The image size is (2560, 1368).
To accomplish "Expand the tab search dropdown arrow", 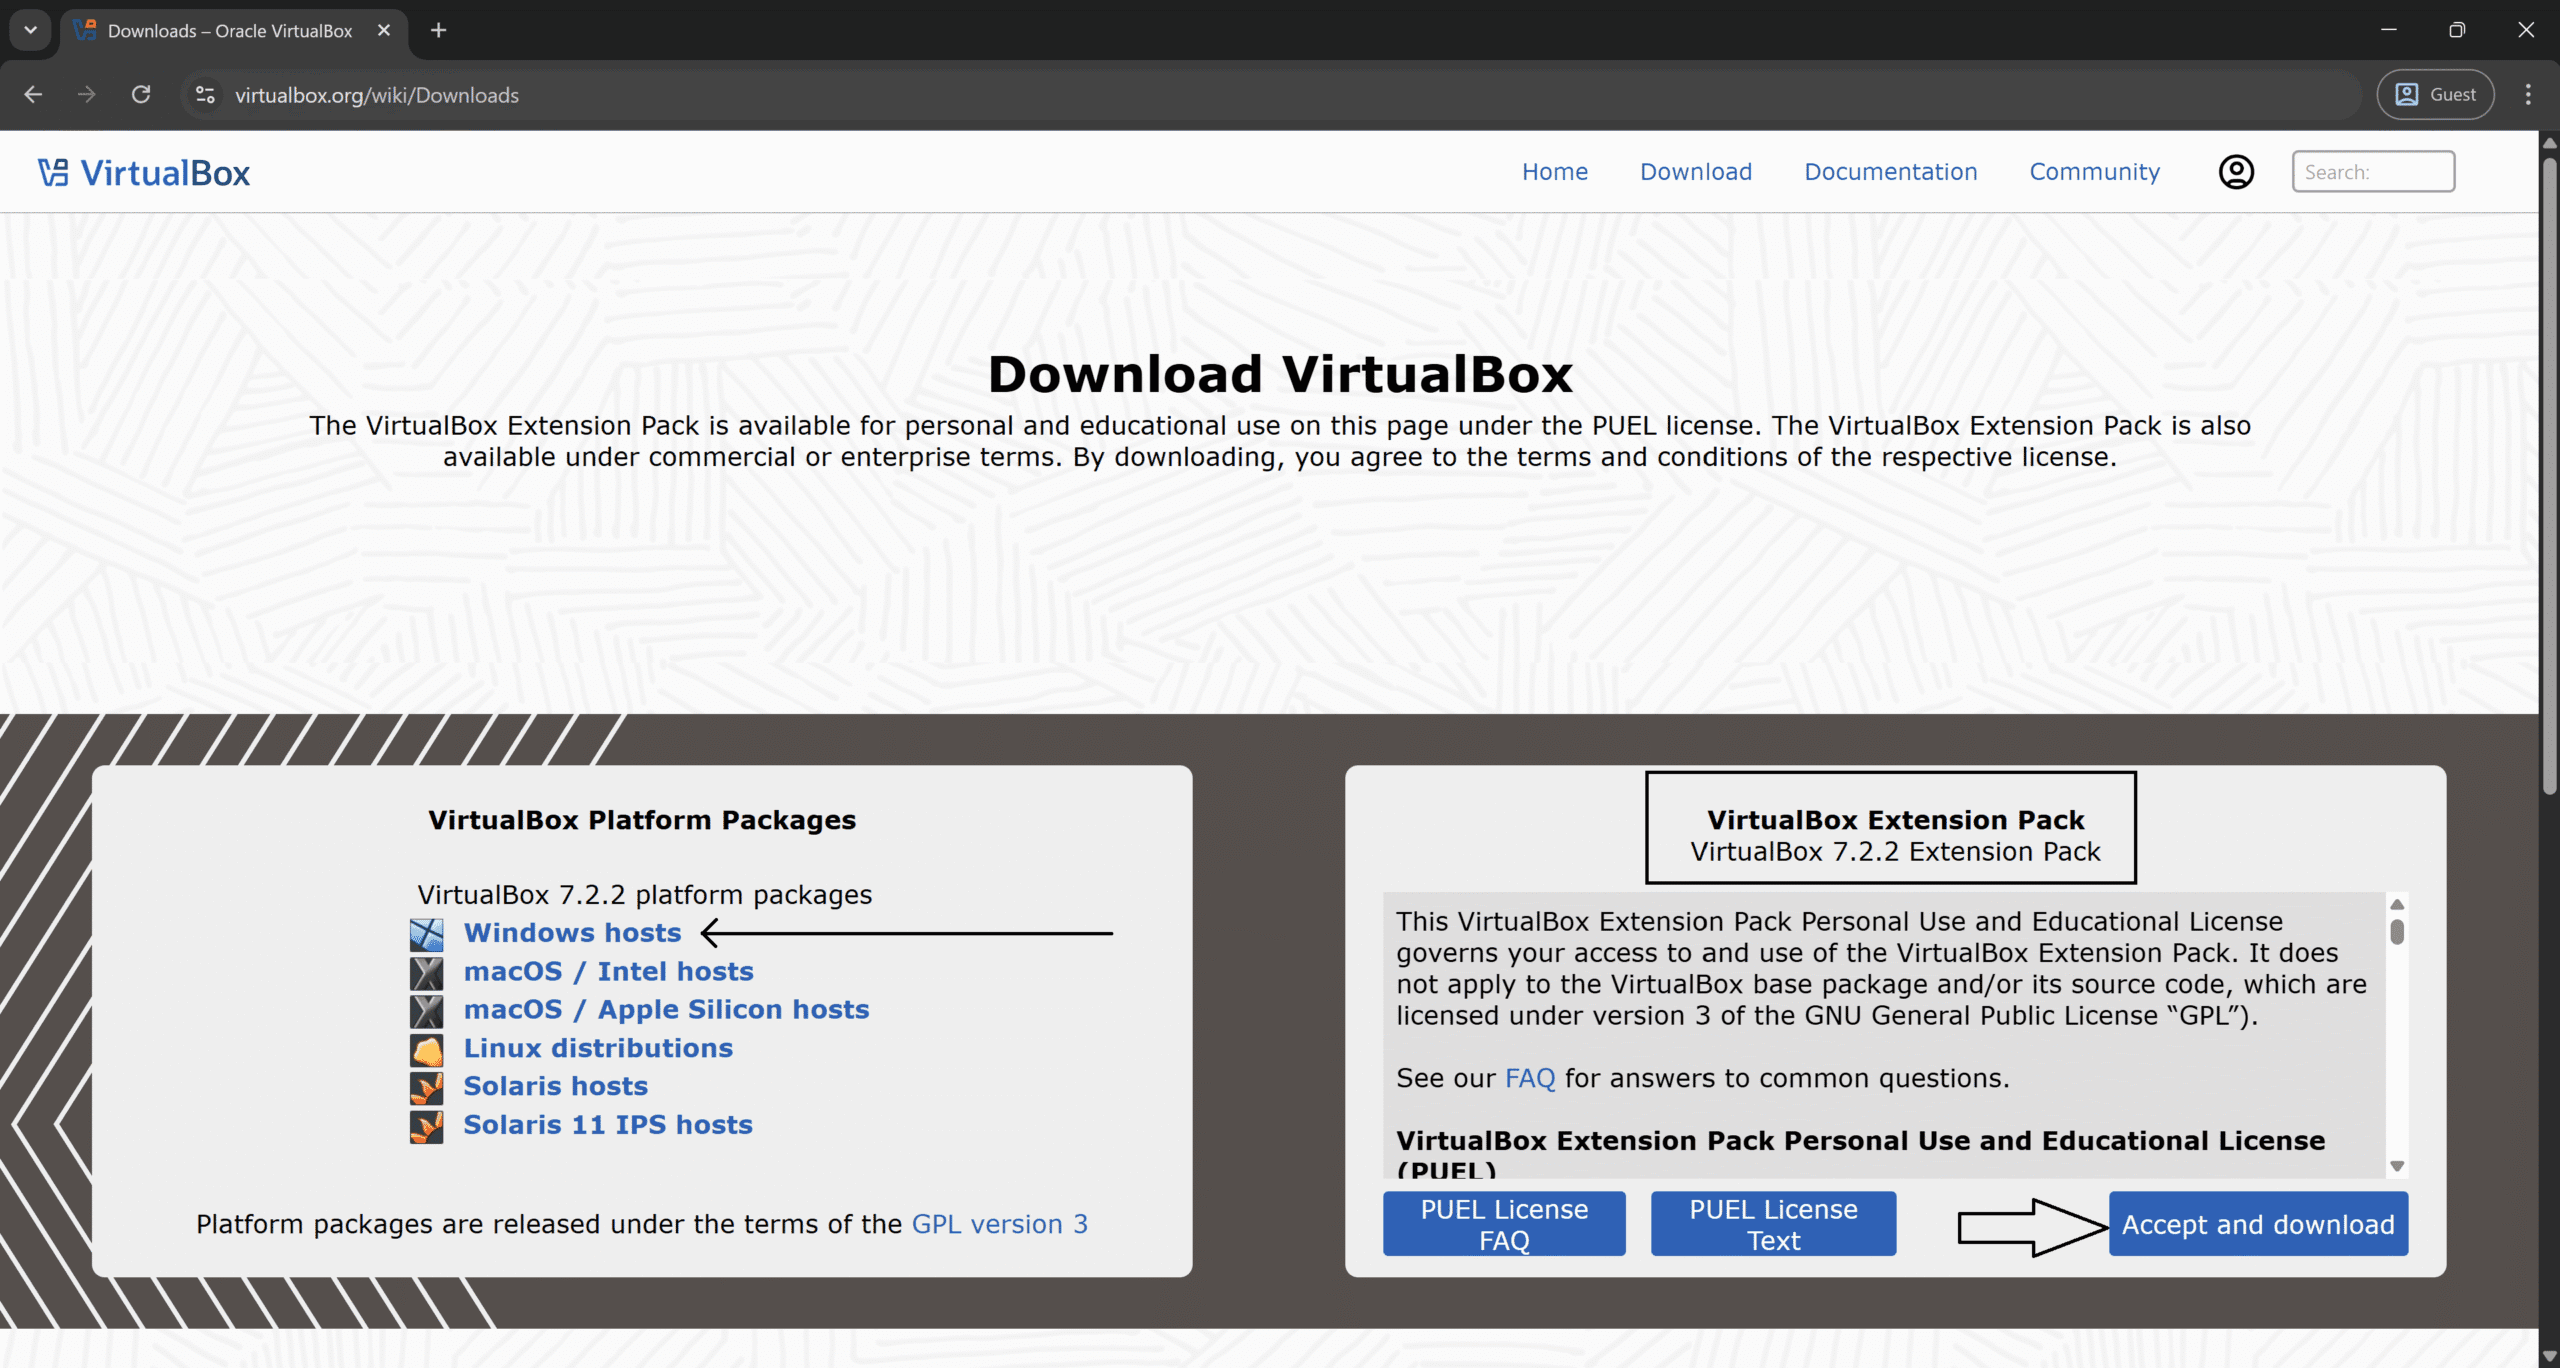I will click(x=30, y=30).
